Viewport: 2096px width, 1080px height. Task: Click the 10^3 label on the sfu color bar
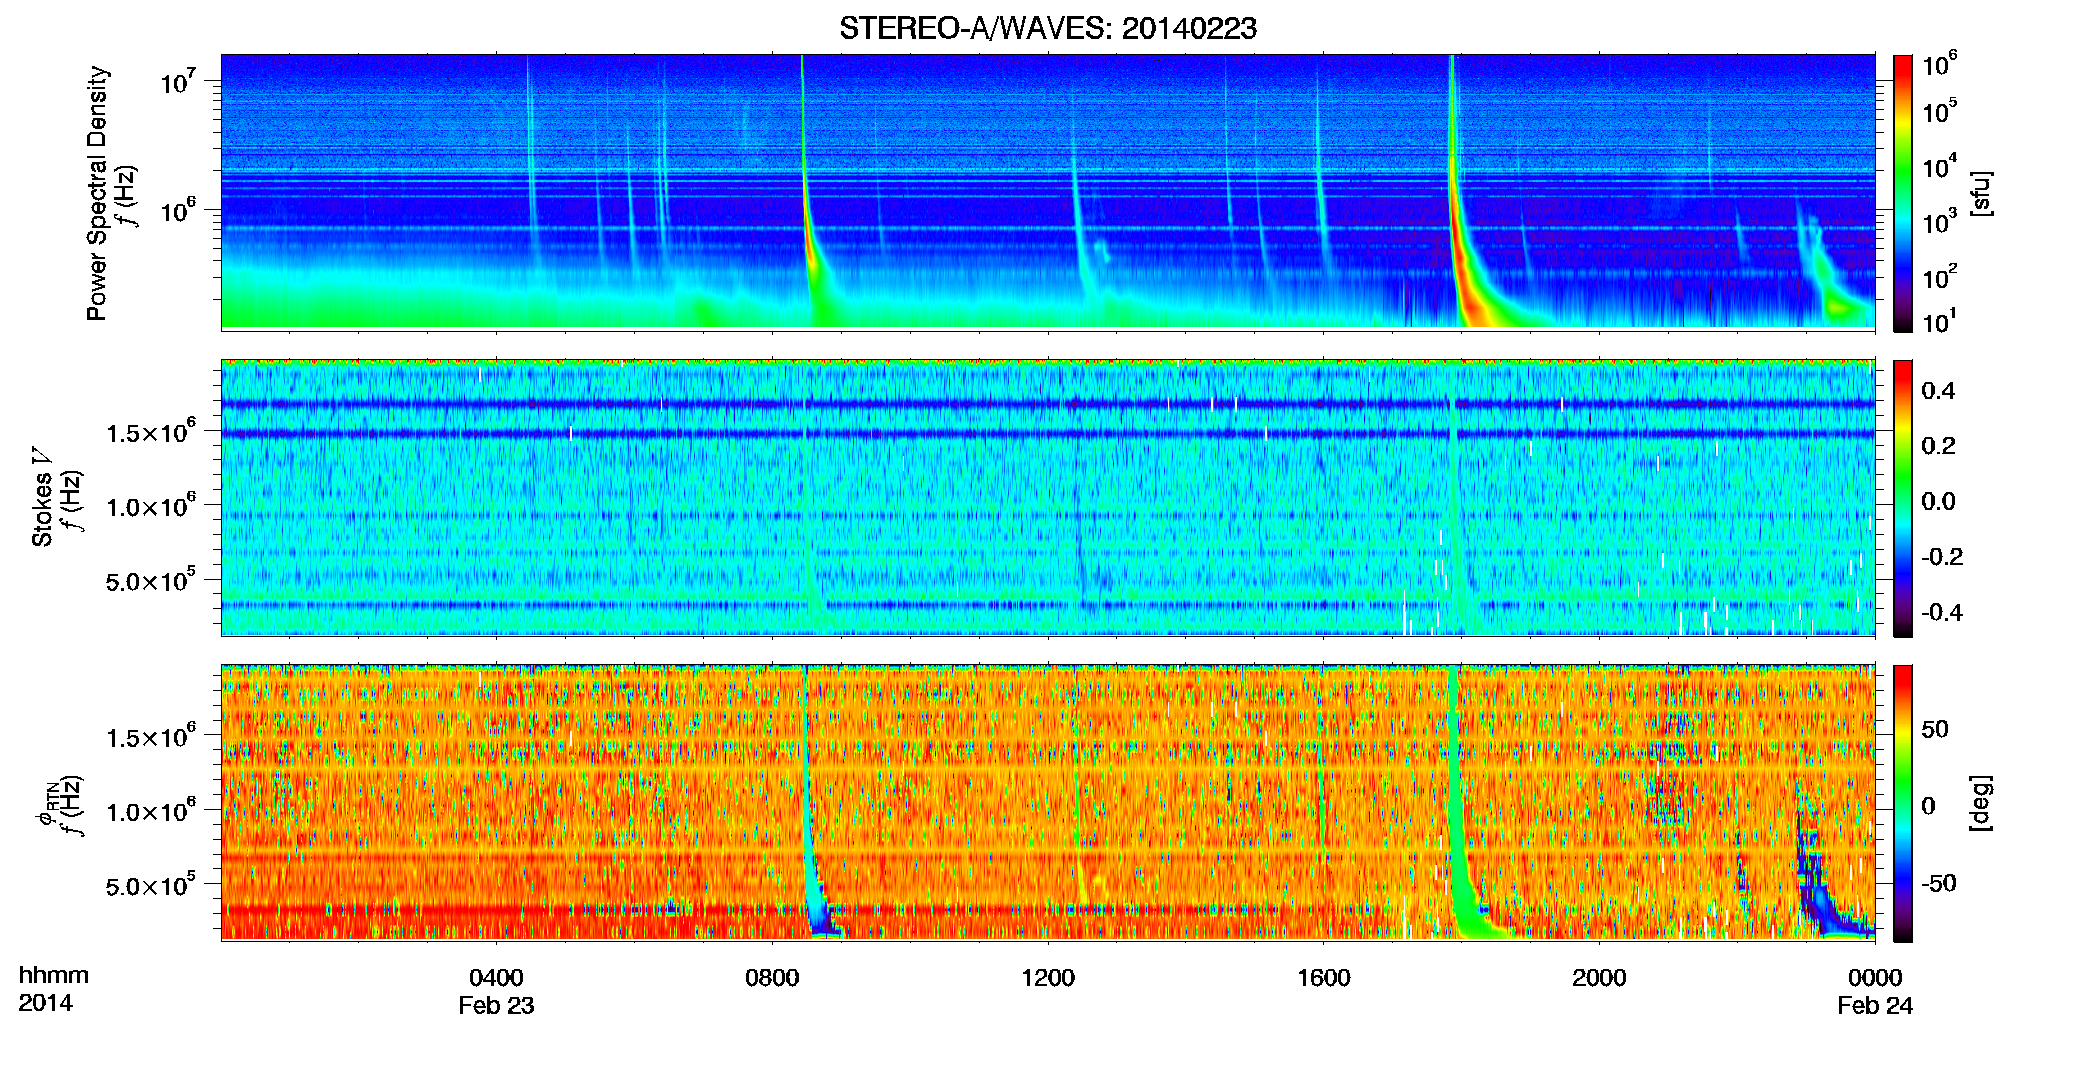(x=1940, y=222)
